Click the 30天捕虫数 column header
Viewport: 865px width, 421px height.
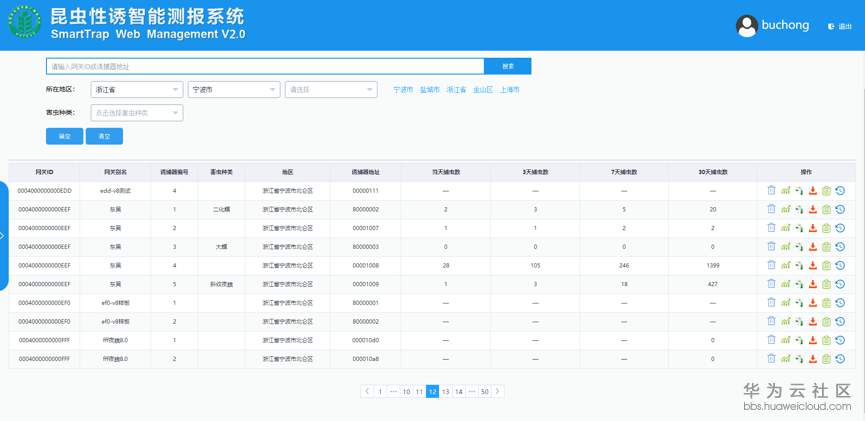pyautogui.click(x=713, y=172)
